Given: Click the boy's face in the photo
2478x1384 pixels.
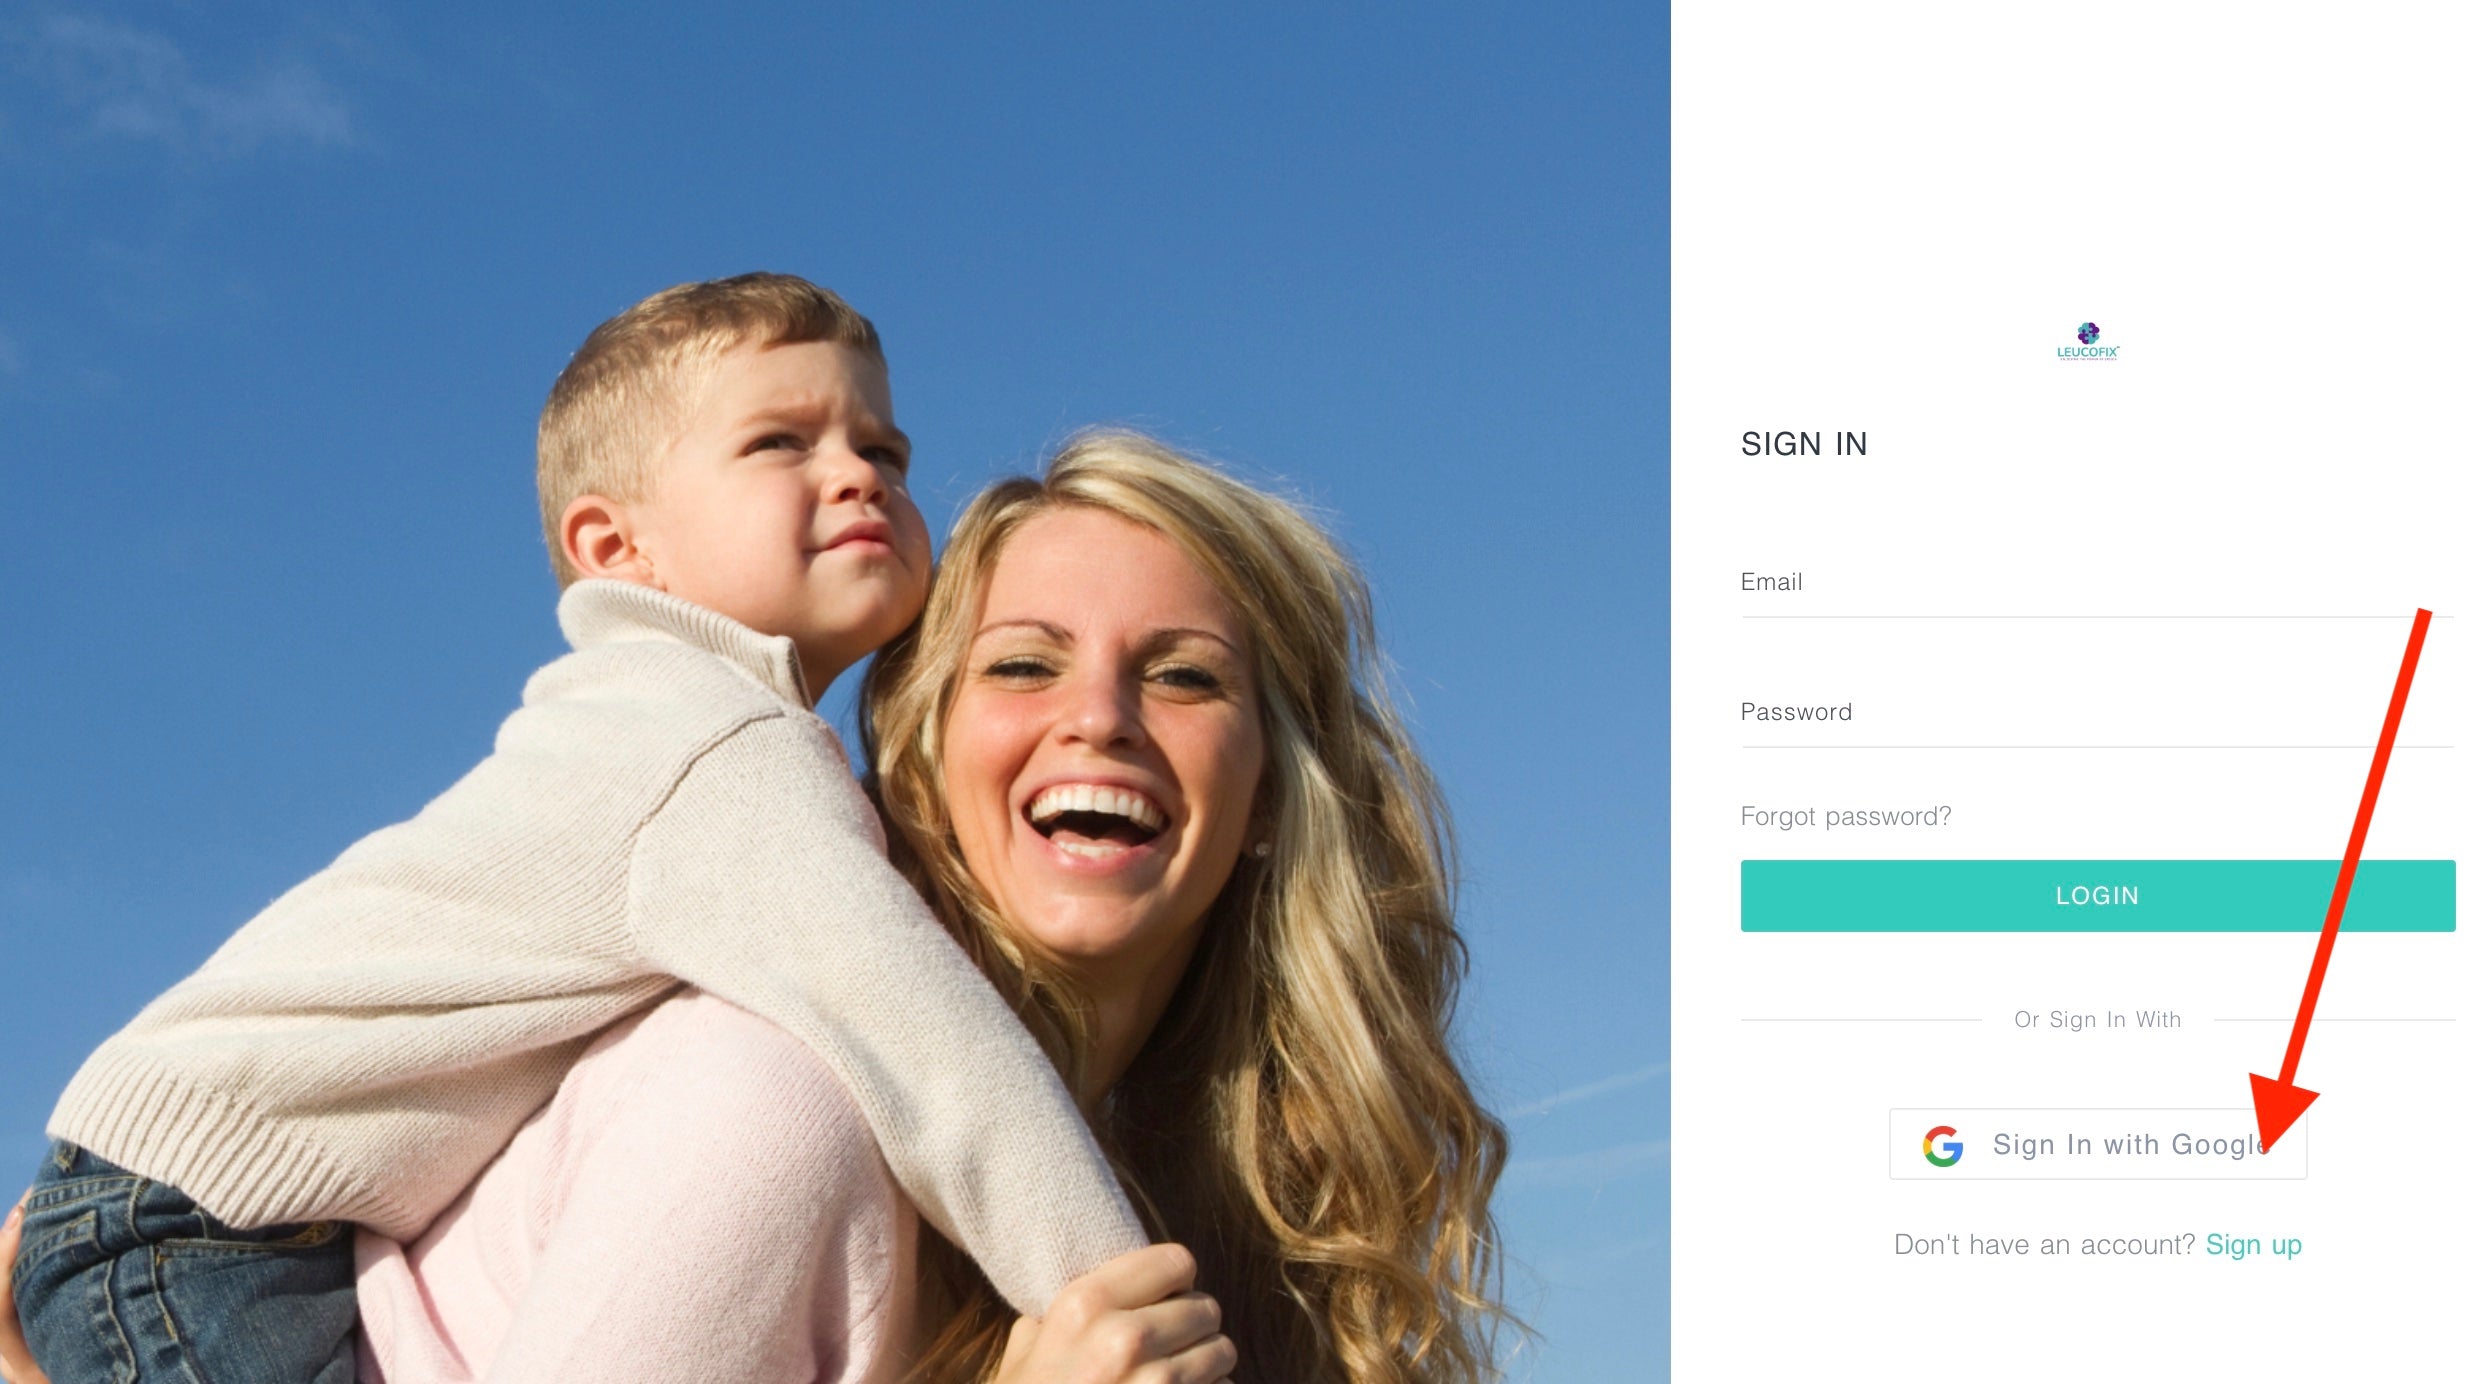Looking at the screenshot, I should 790,500.
